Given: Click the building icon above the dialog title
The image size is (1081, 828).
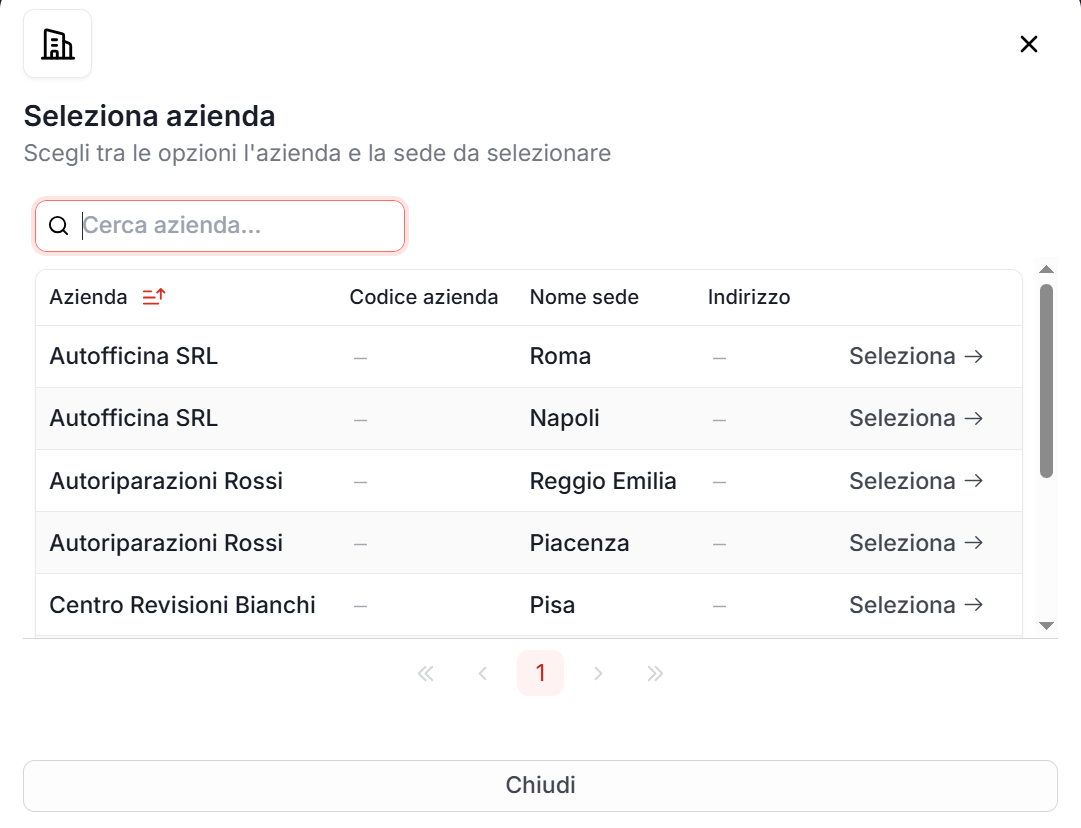Looking at the screenshot, I should [x=56, y=44].
